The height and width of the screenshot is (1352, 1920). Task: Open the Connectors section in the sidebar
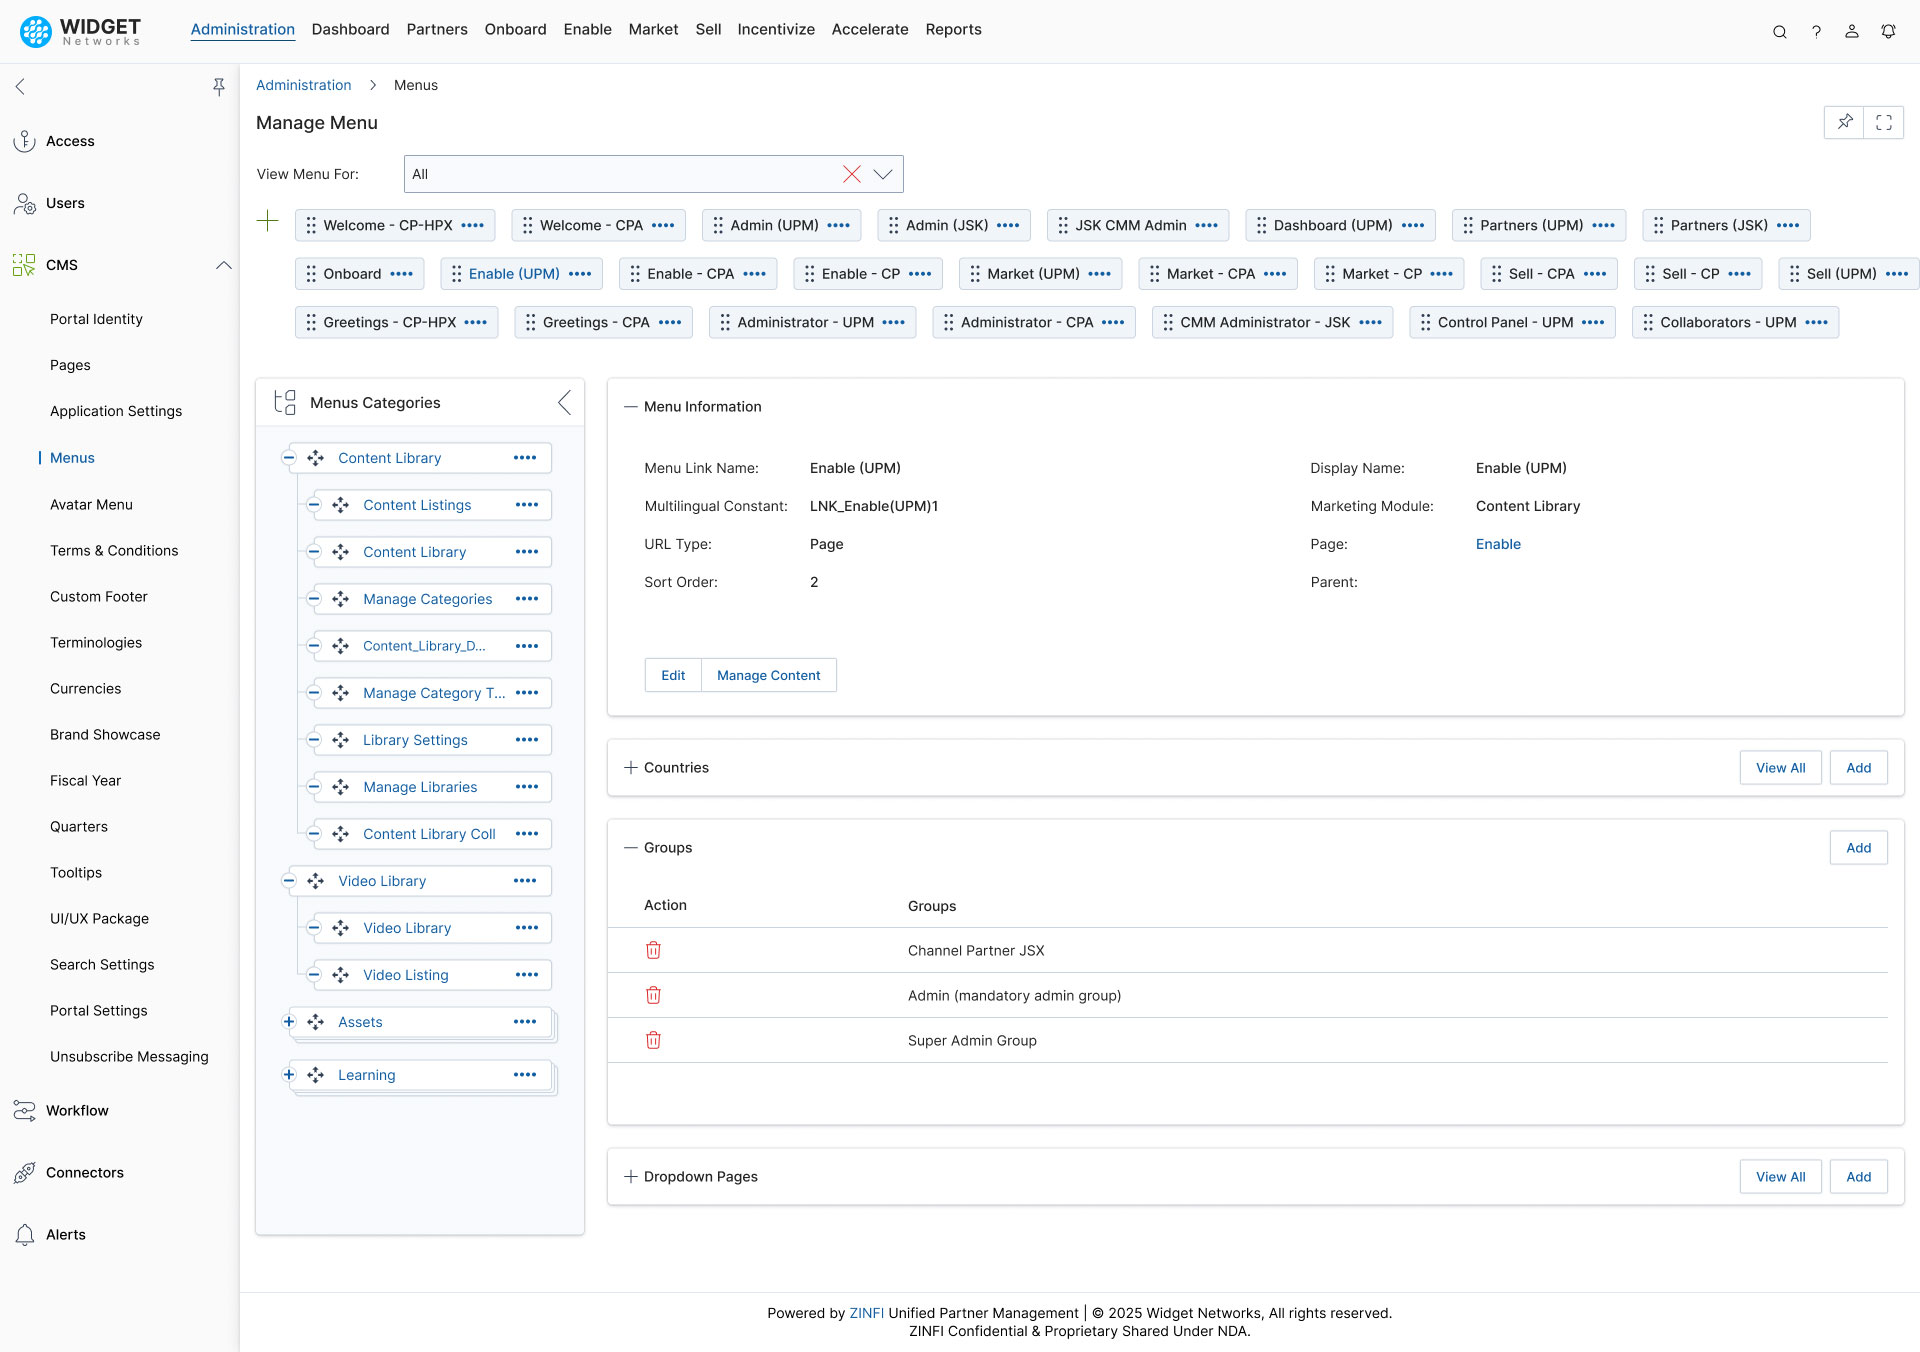point(85,1172)
